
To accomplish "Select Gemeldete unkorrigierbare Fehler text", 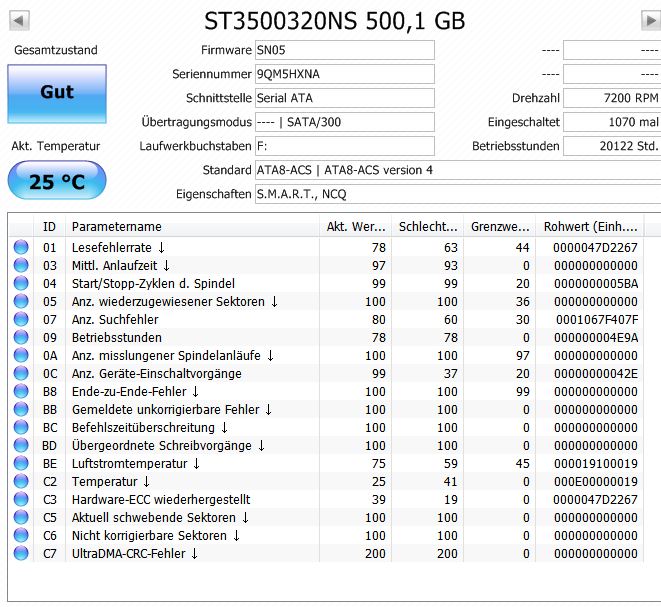I will (172, 410).
